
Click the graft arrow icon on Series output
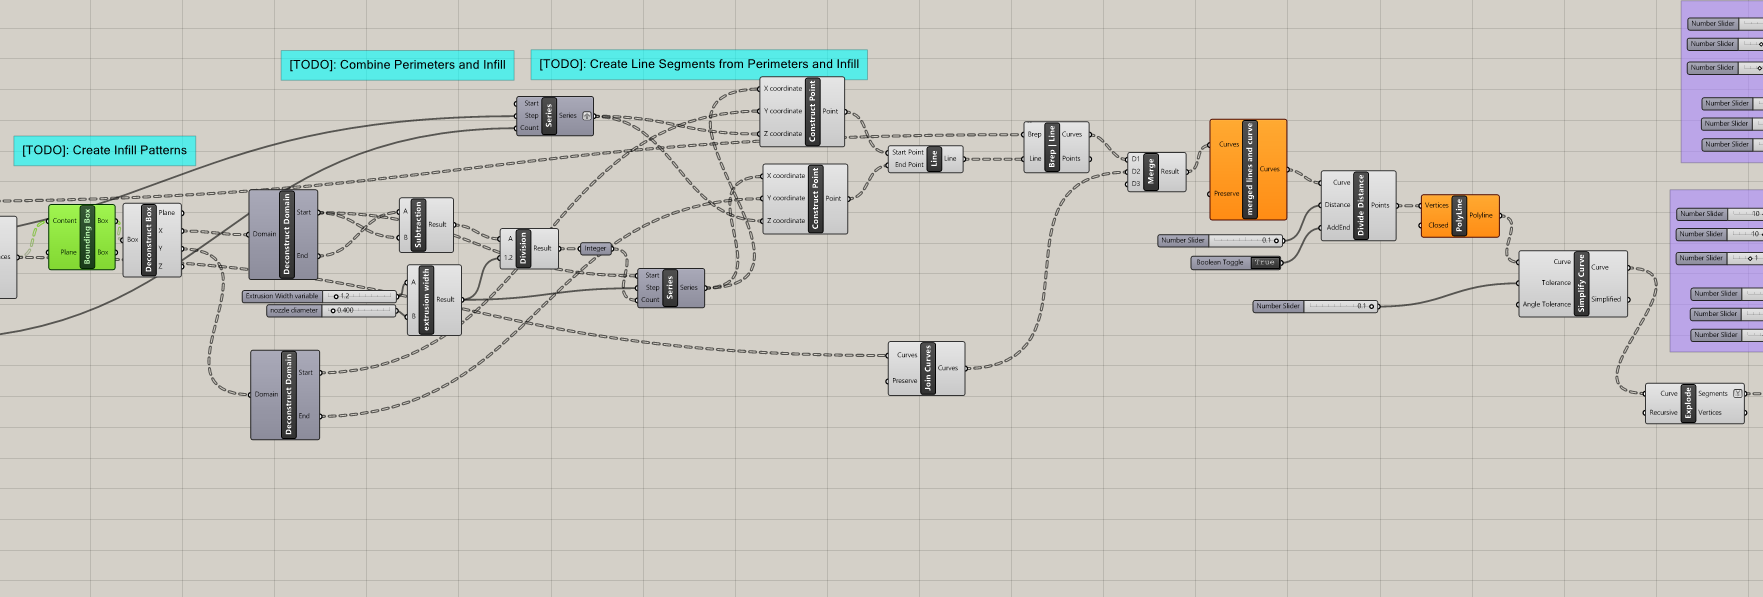pyautogui.click(x=587, y=116)
